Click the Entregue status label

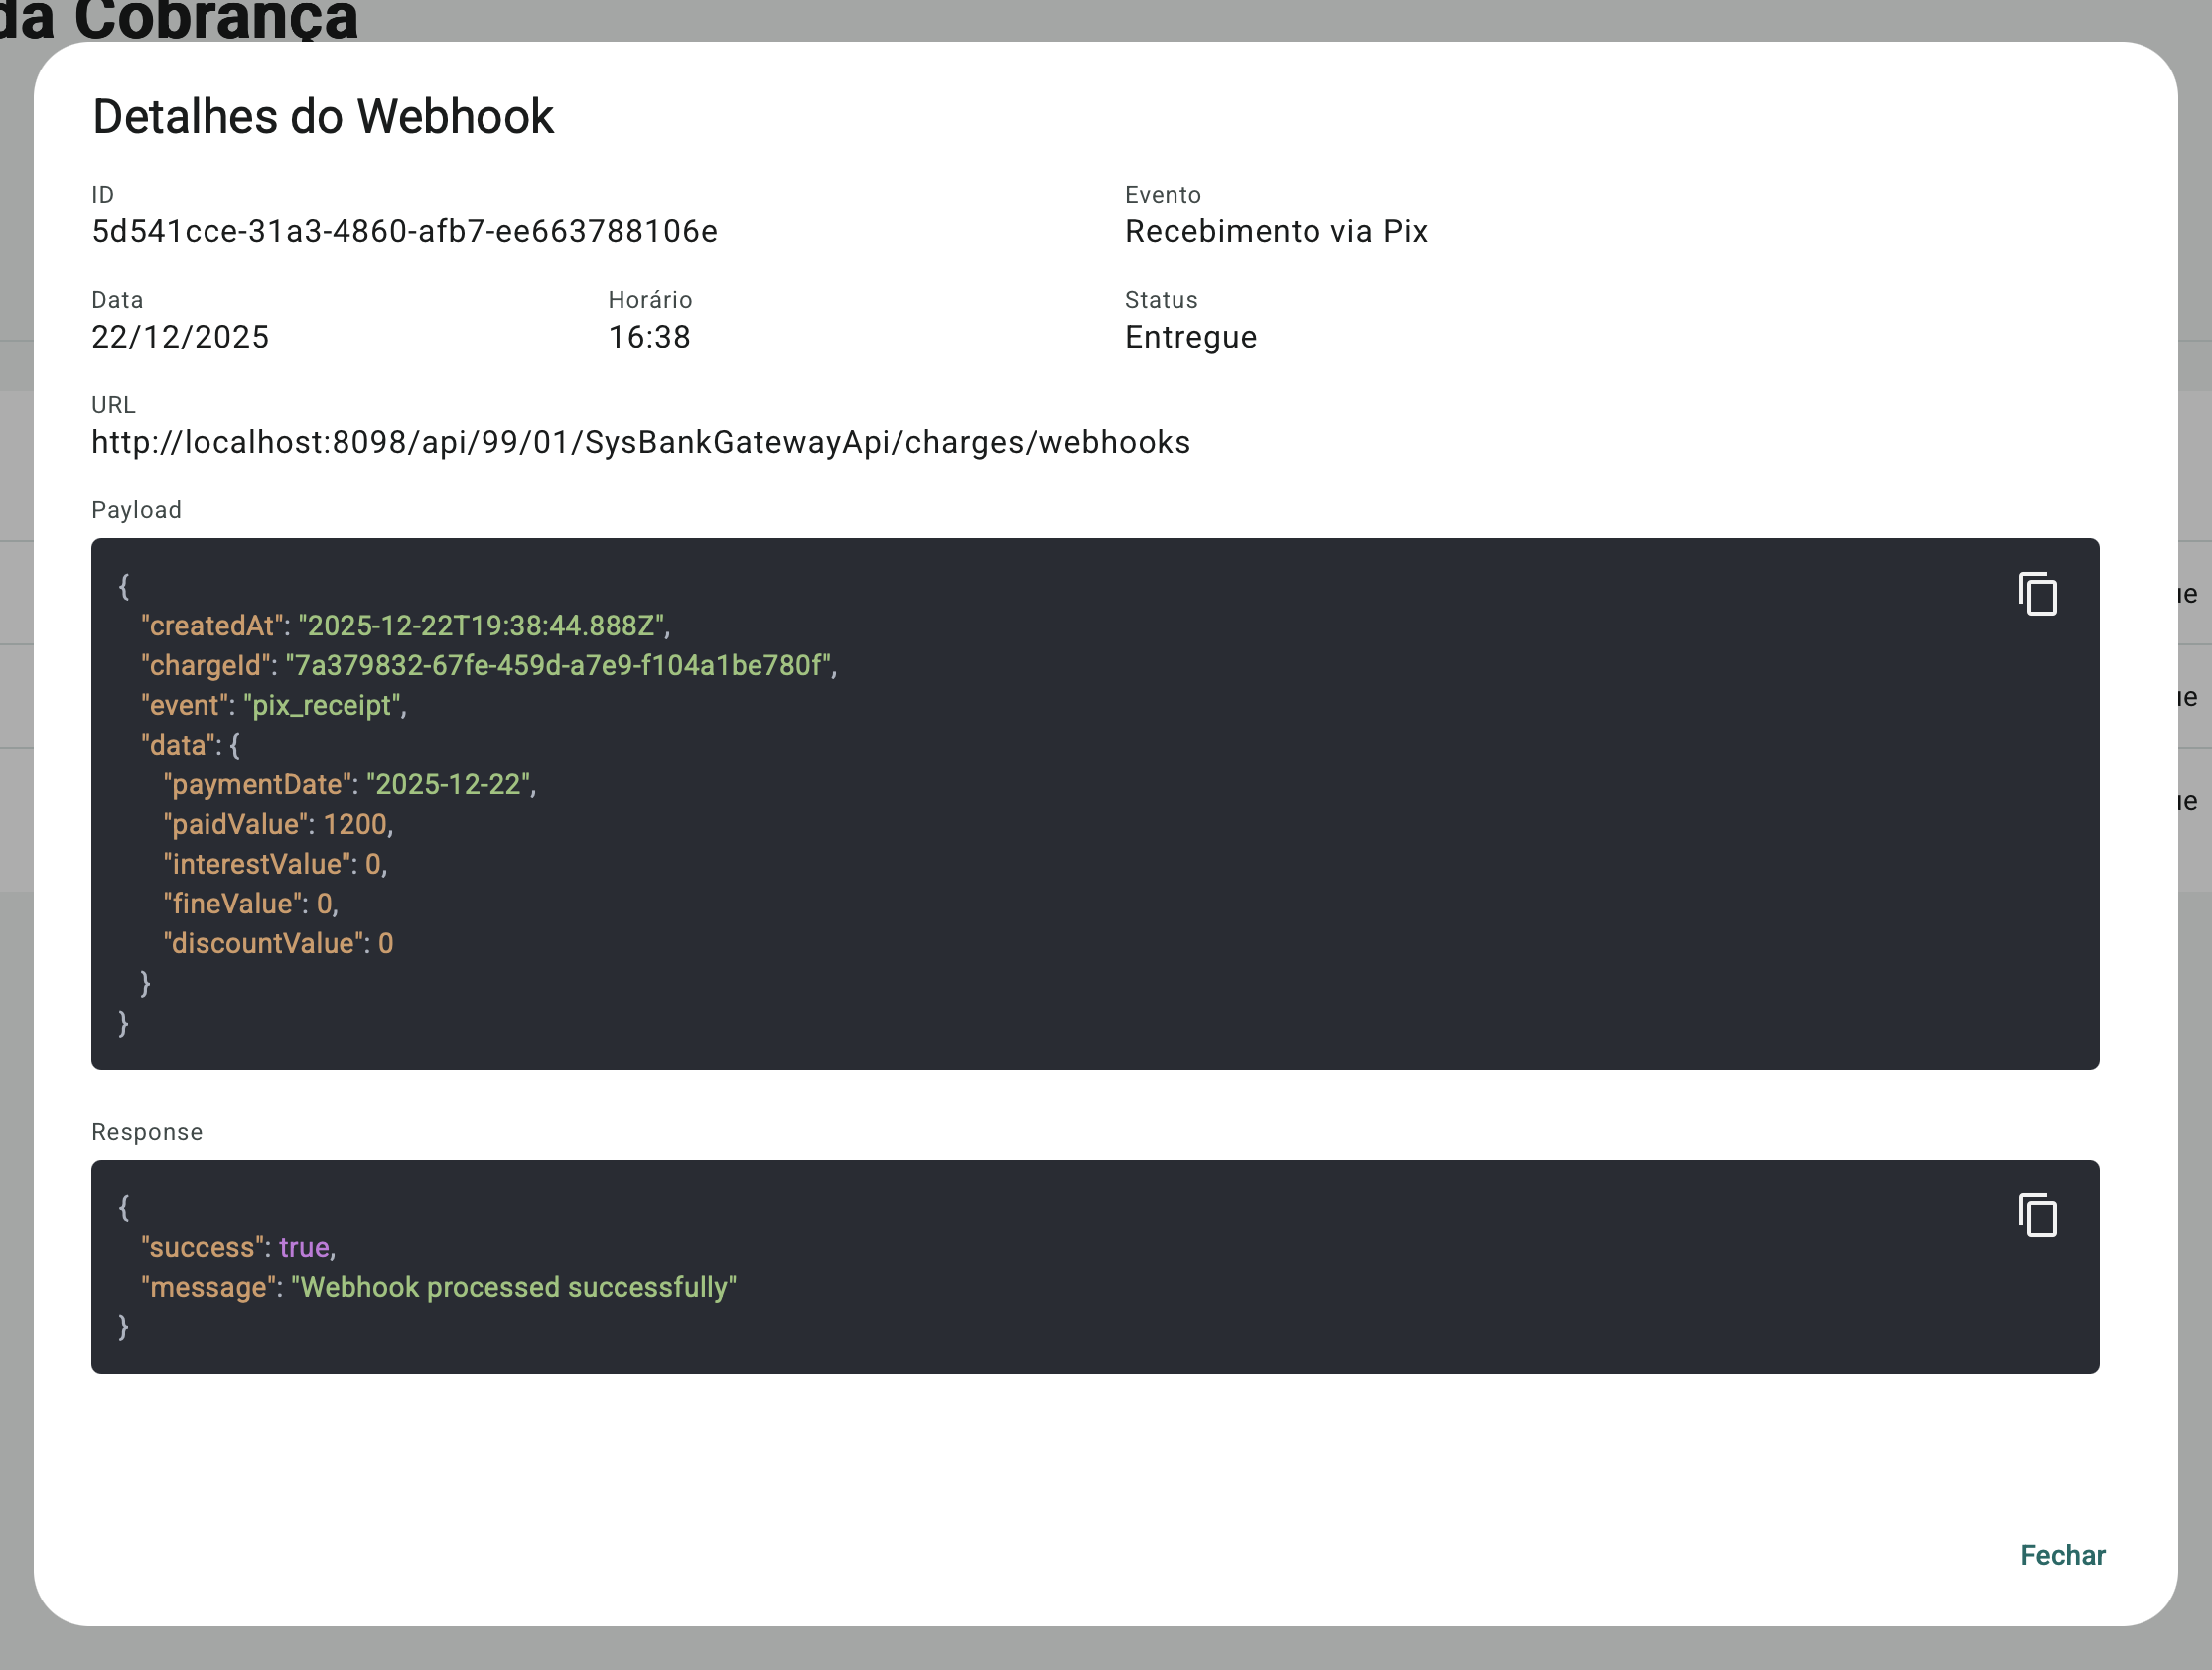pyautogui.click(x=1190, y=336)
